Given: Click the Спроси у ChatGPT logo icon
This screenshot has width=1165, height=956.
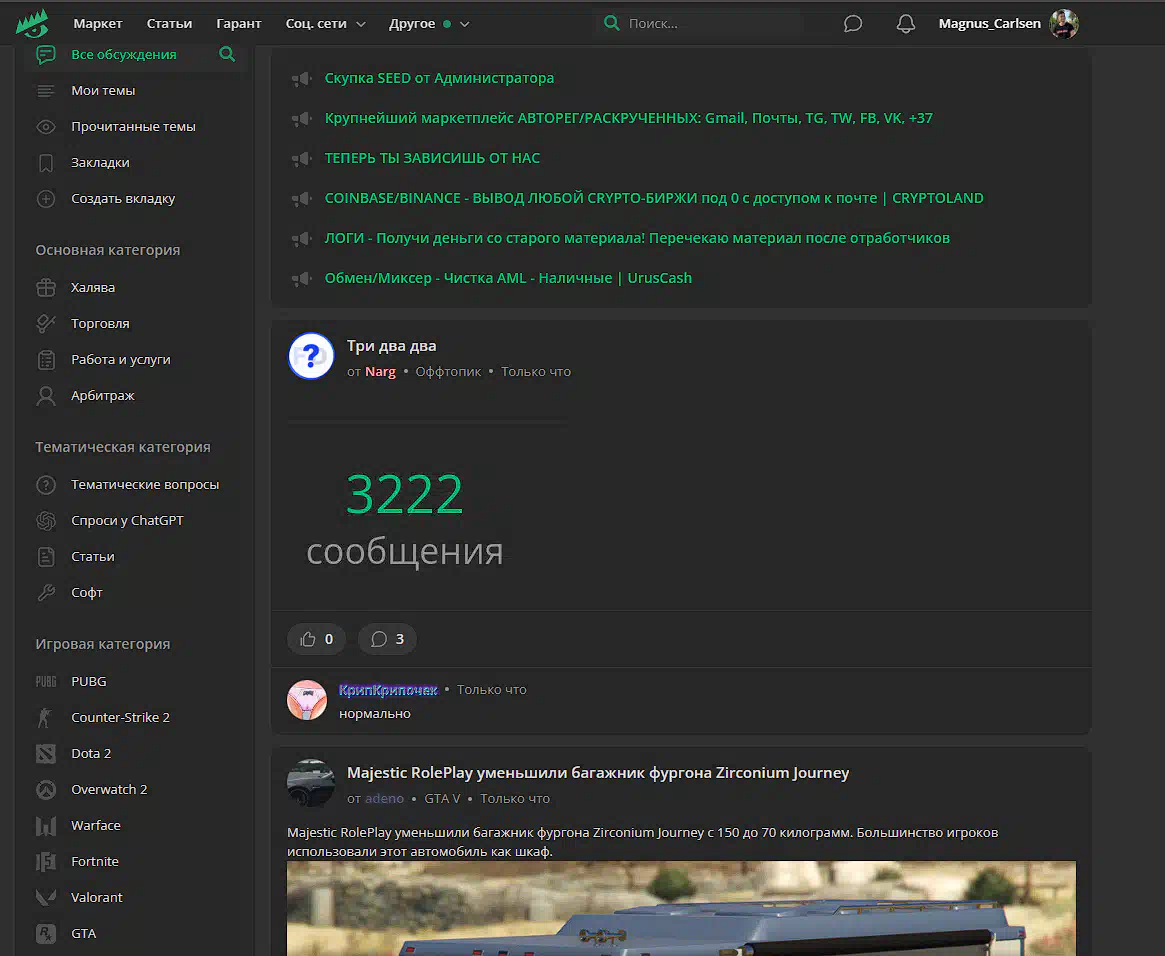Looking at the screenshot, I should pyautogui.click(x=46, y=521).
